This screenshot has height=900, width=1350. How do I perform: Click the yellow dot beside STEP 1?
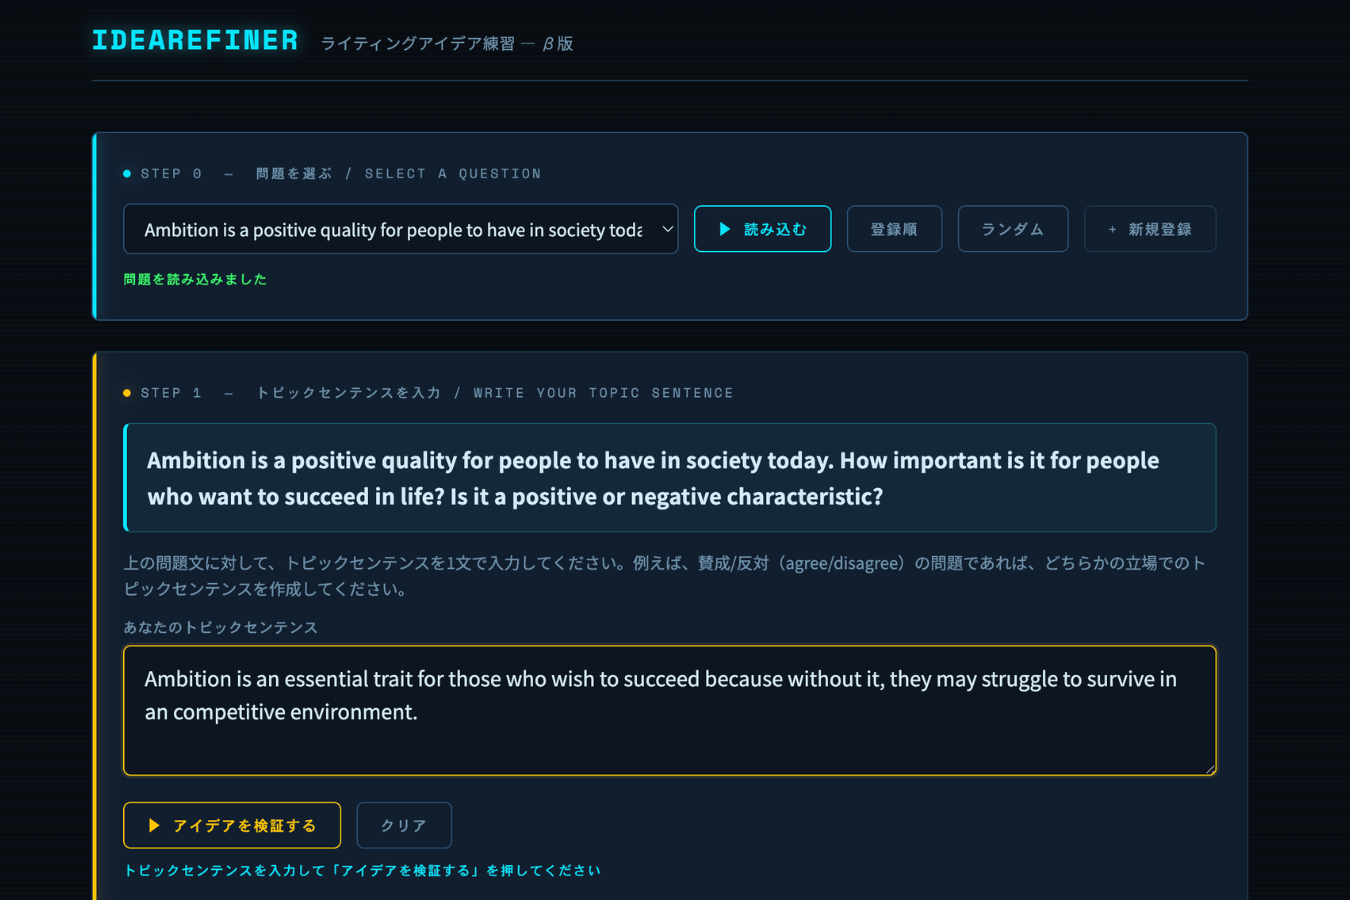point(126,392)
